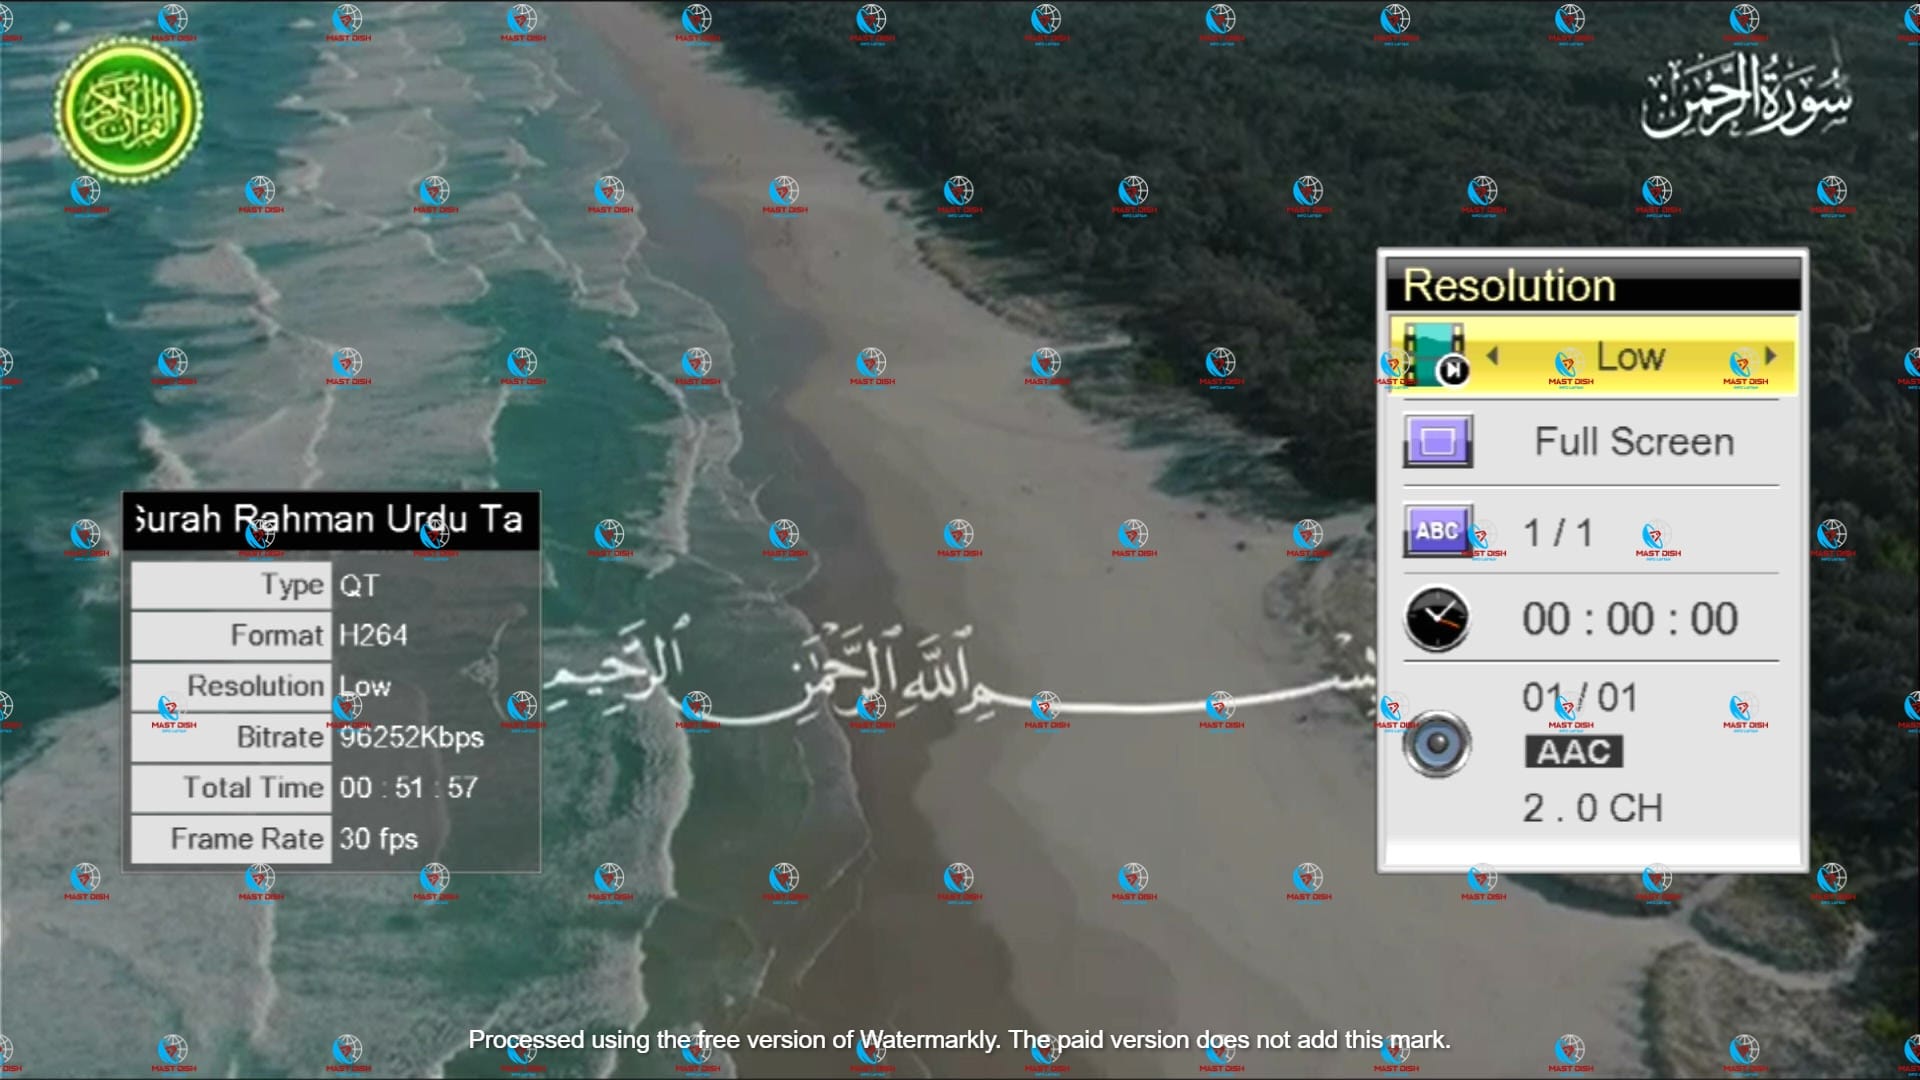Image resolution: width=1920 pixels, height=1080 pixels.
Task: Click the 2 . 0 CH audio channel text
Action: click(x=1592, y=808)
